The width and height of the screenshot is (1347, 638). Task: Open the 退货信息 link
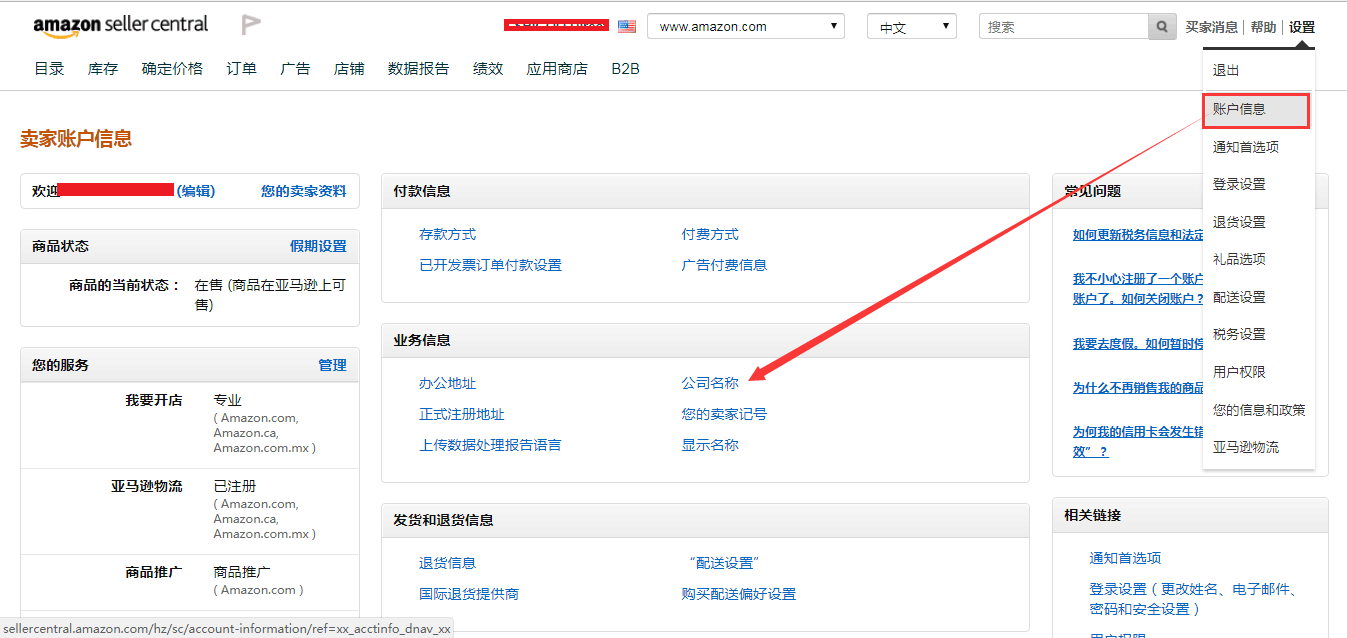tap(448, 563)
